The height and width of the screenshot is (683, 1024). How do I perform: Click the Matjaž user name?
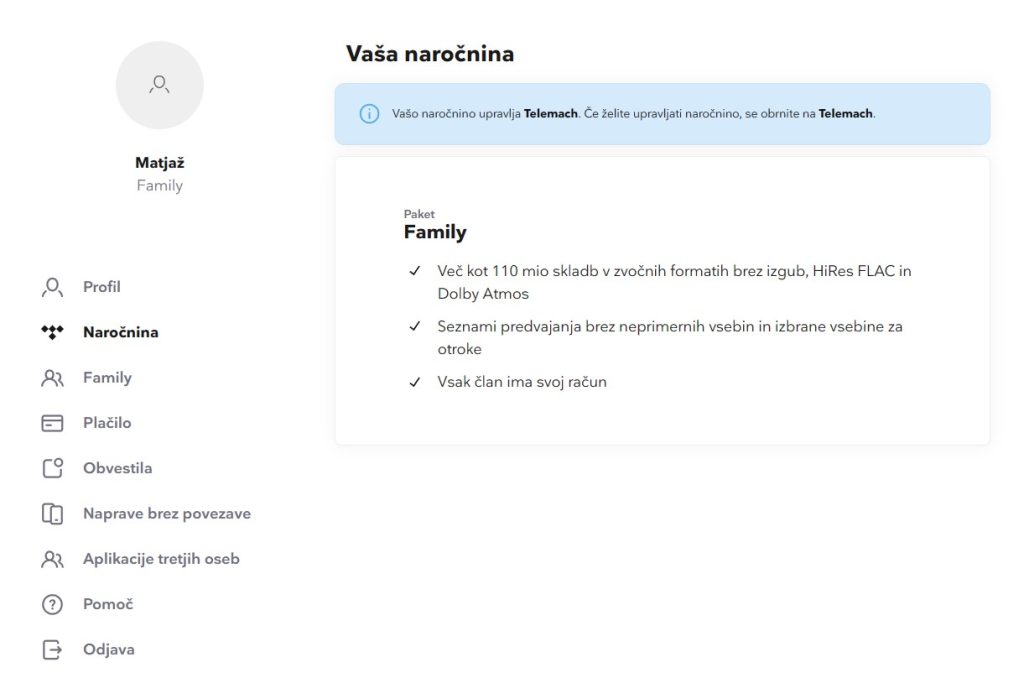point(160,163)
